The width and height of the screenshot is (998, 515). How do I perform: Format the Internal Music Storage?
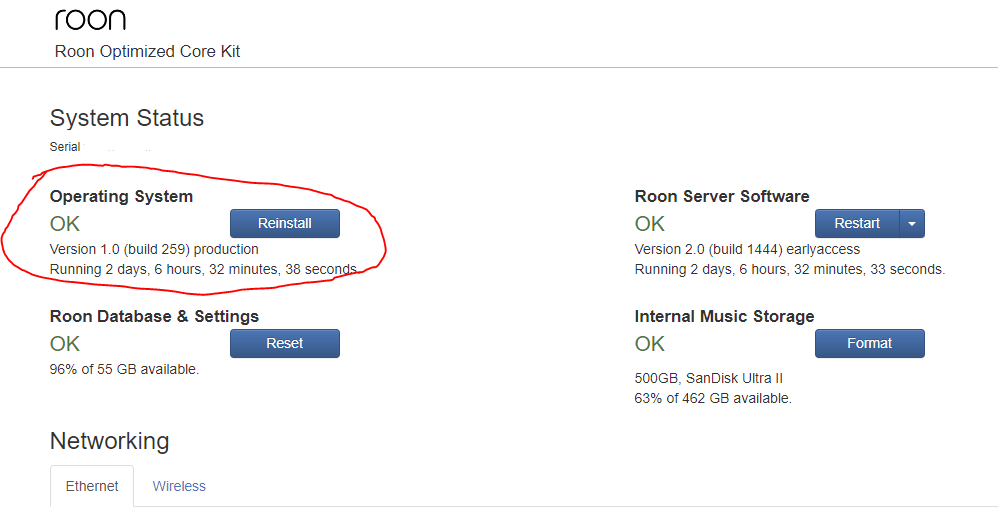869,343
